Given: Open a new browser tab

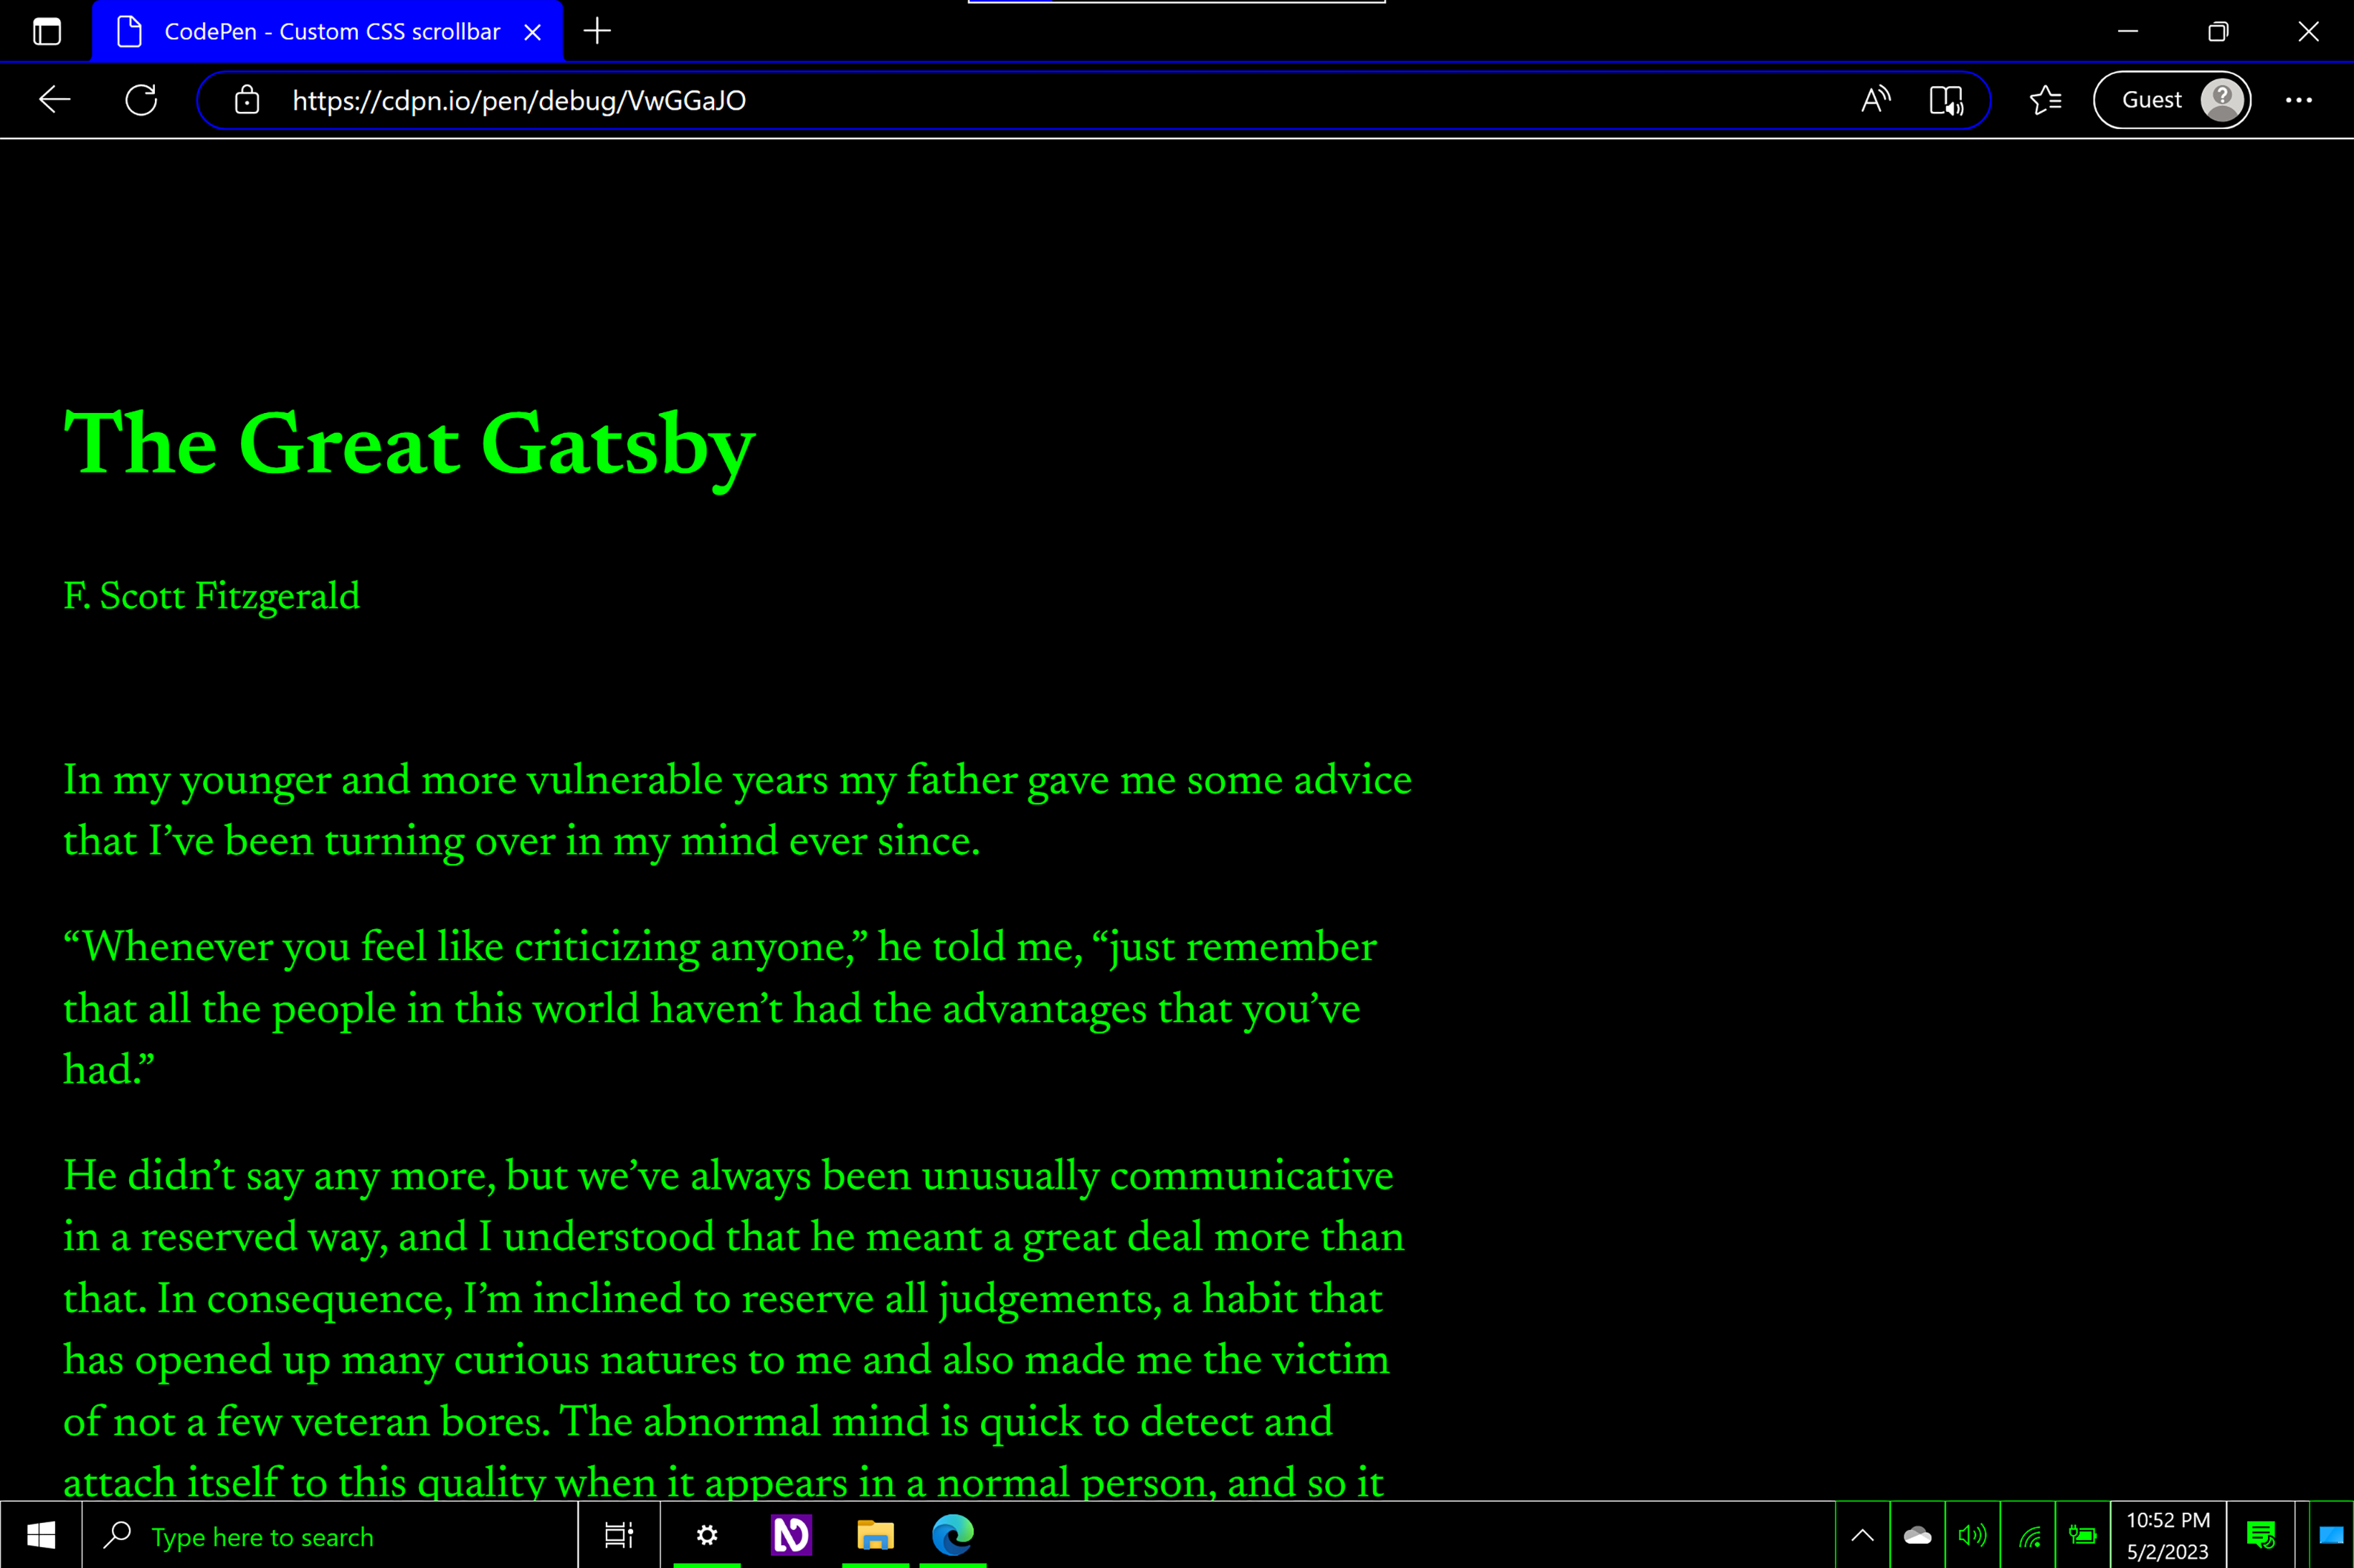Looking at the screenshot, I should click(x=597, y=31).
